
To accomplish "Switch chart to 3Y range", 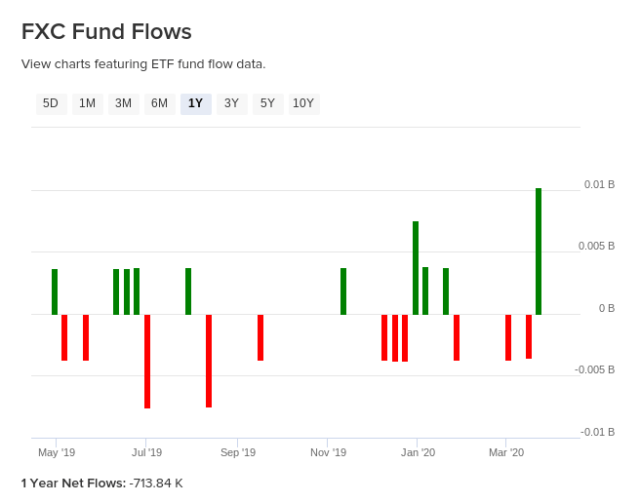I will [231, 103].
